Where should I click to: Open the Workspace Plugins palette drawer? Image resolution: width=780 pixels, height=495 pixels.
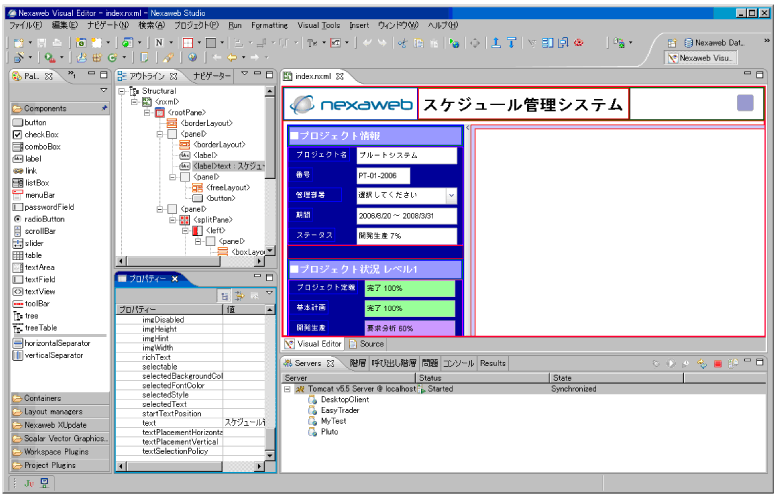point(60,452)
